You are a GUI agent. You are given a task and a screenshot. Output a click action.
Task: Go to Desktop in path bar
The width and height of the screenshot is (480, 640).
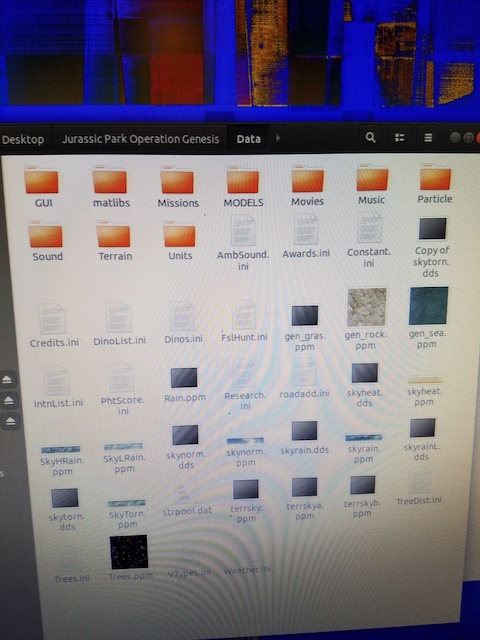pyautogui.click(x=23, y=140)
